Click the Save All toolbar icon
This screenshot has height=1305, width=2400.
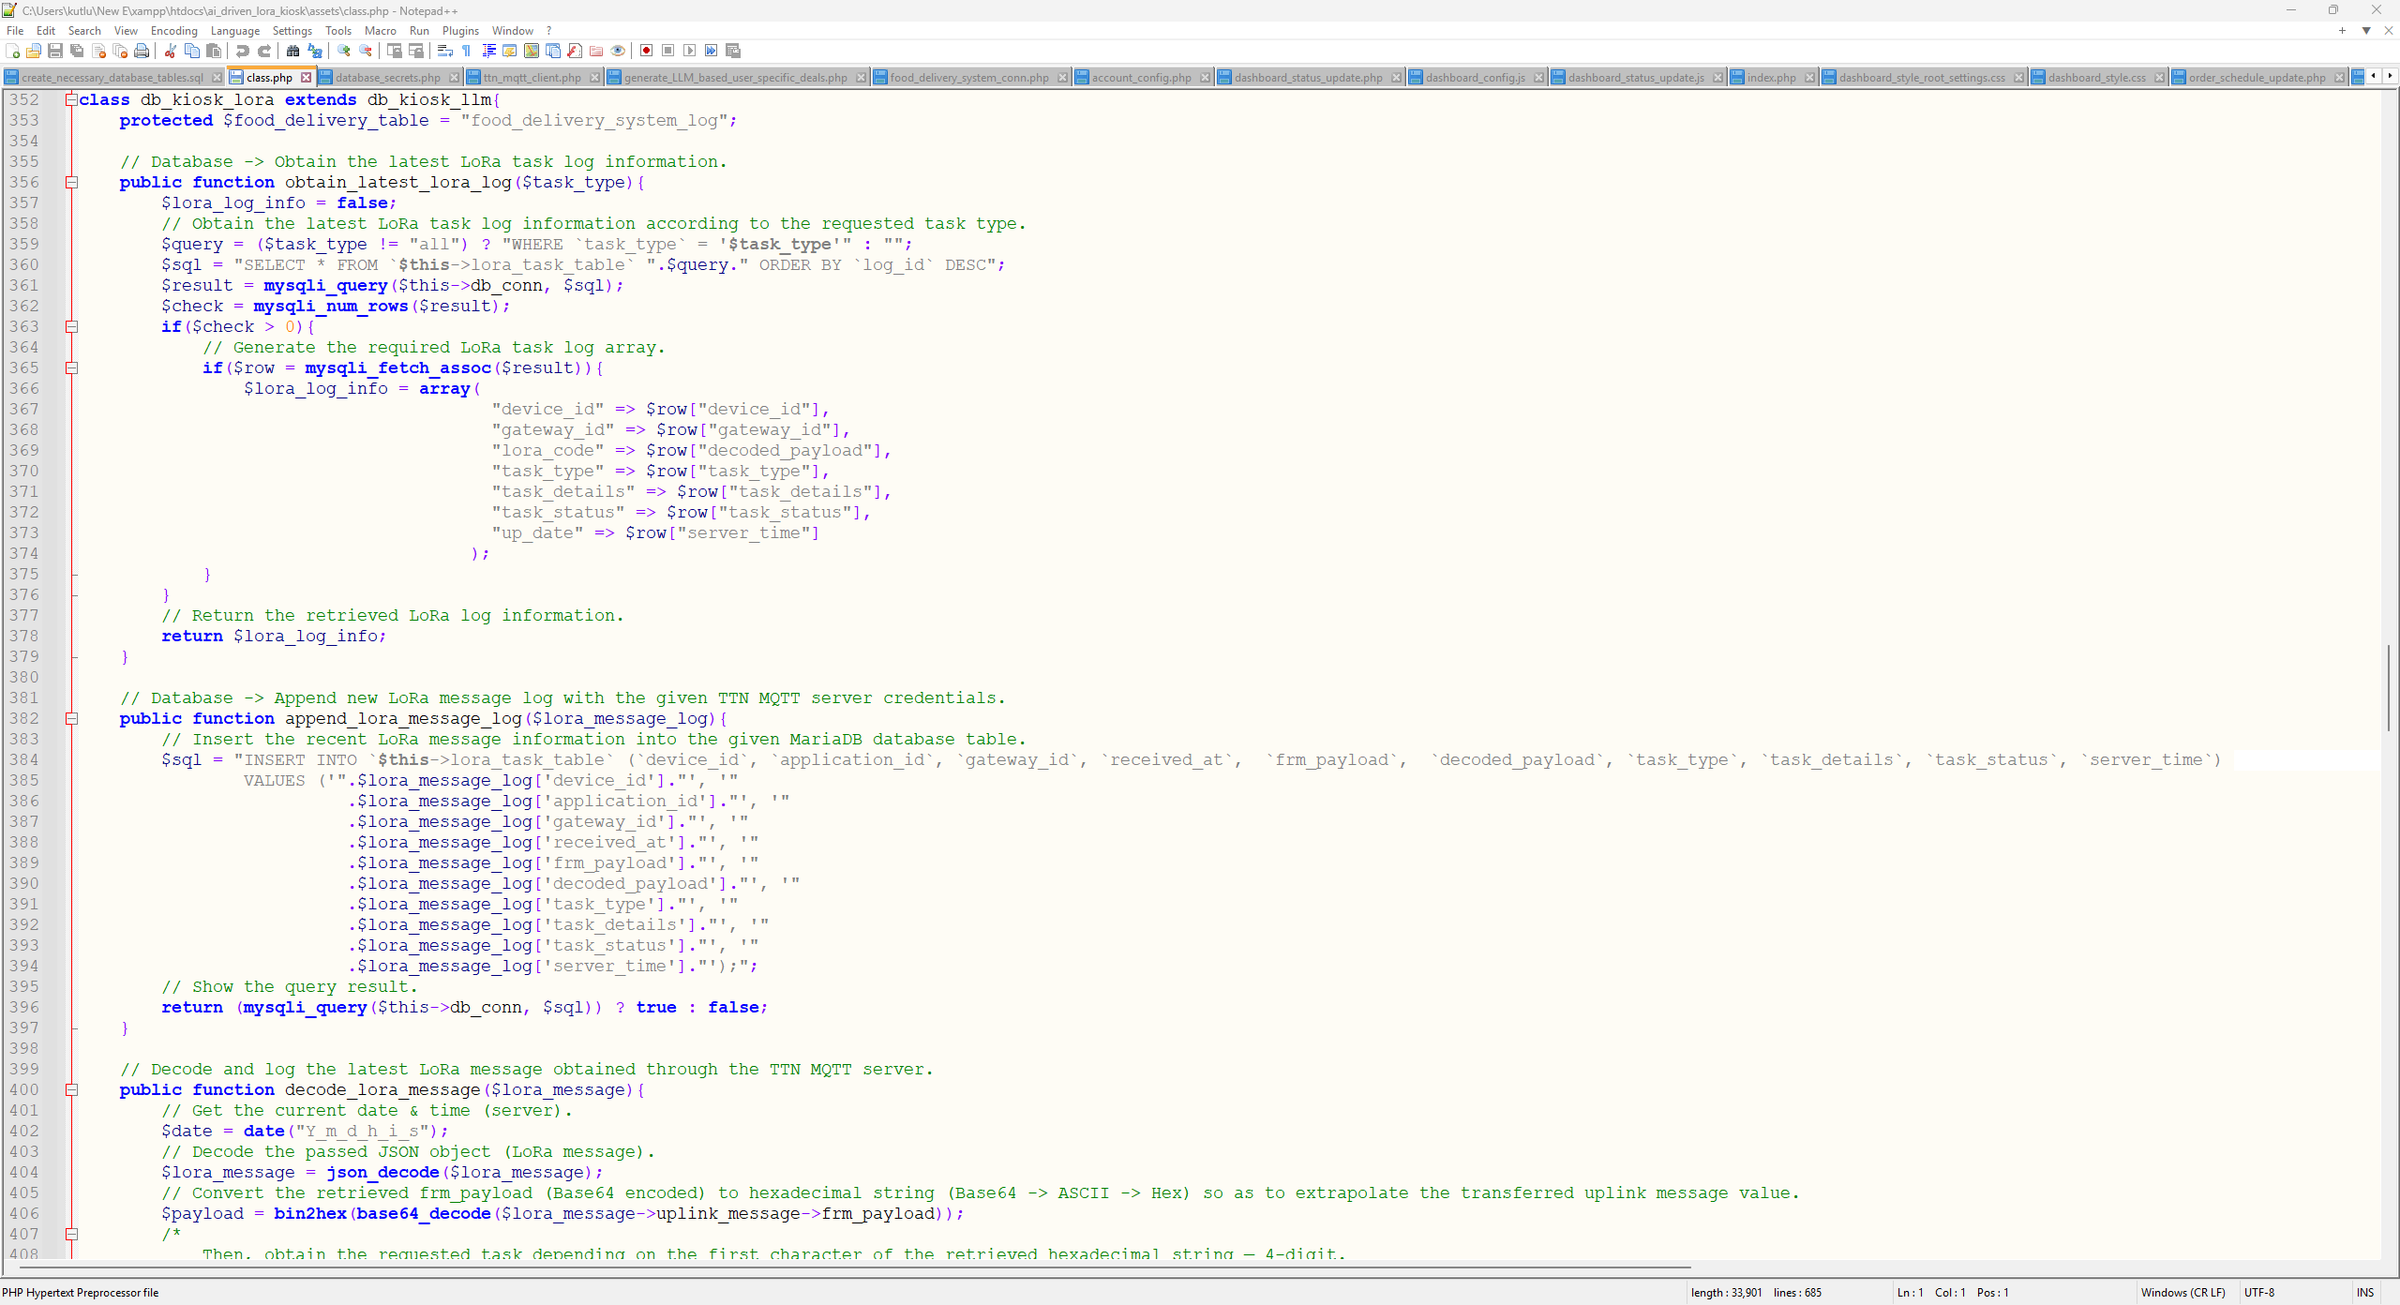(x=77, y=51)
